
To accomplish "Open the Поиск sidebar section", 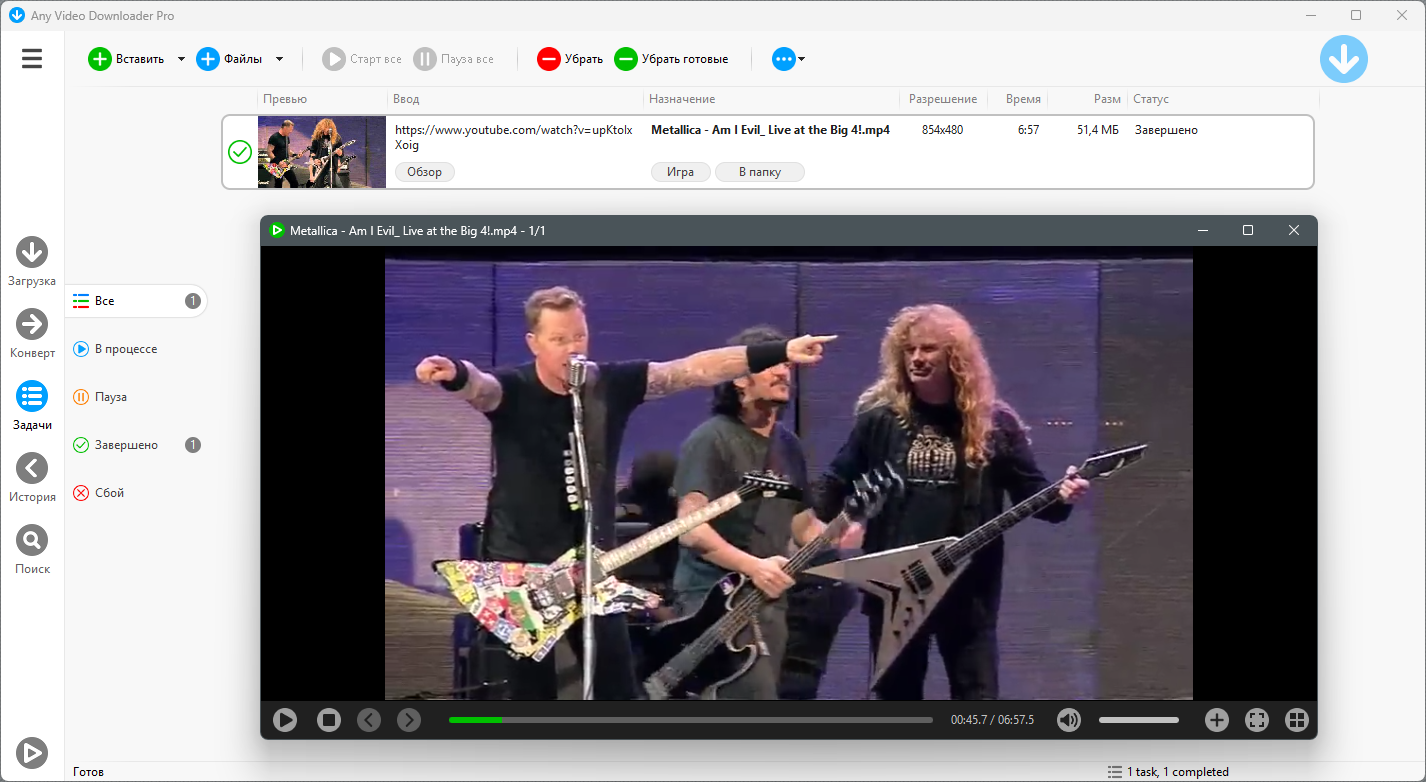I will tap(32, 550).
